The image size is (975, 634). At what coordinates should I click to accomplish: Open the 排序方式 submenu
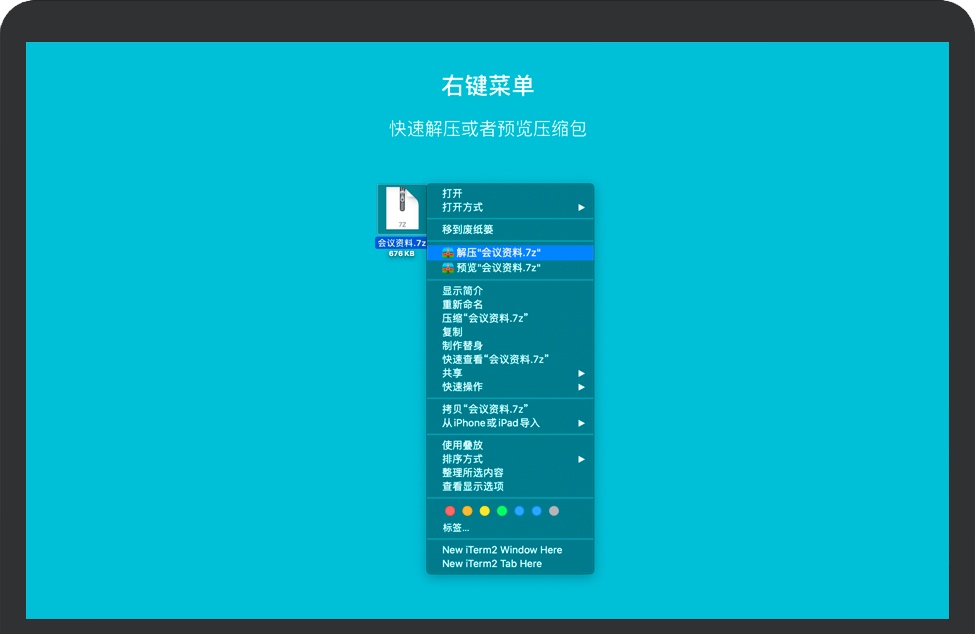click(463, 459)
